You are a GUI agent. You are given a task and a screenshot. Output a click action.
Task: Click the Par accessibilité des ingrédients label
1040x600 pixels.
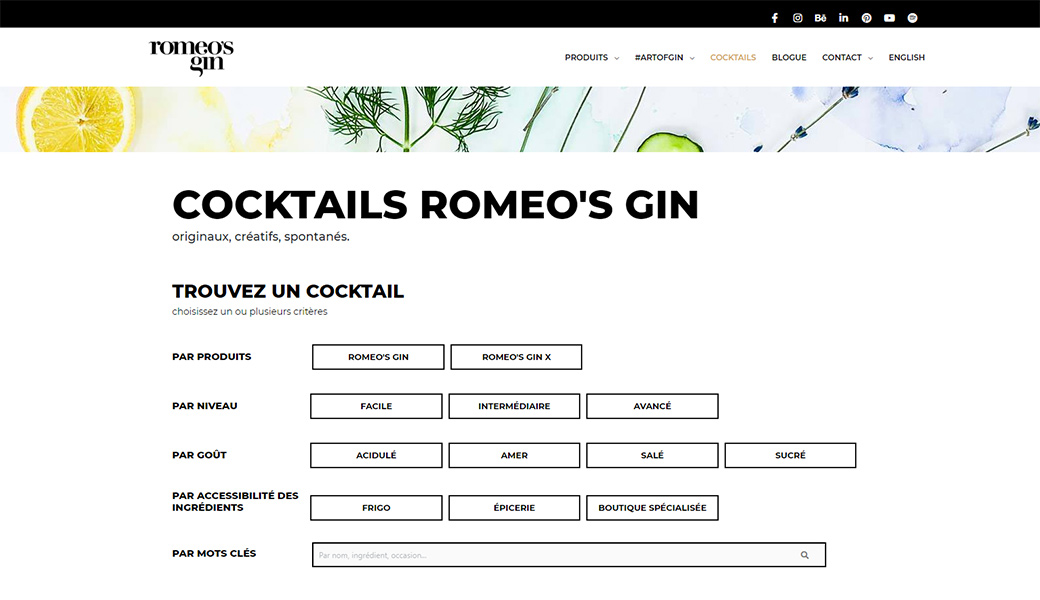pos(235,501)
